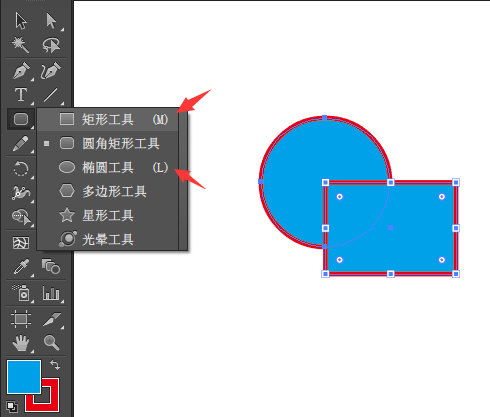Click the circle's bottom anchor point

point(325,246)
